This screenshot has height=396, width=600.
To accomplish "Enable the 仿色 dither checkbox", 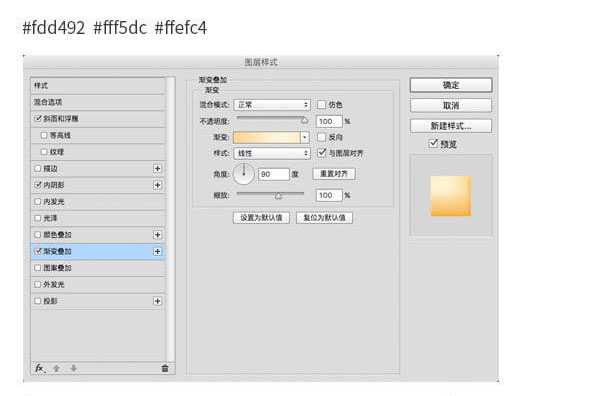I will [321, 104].
